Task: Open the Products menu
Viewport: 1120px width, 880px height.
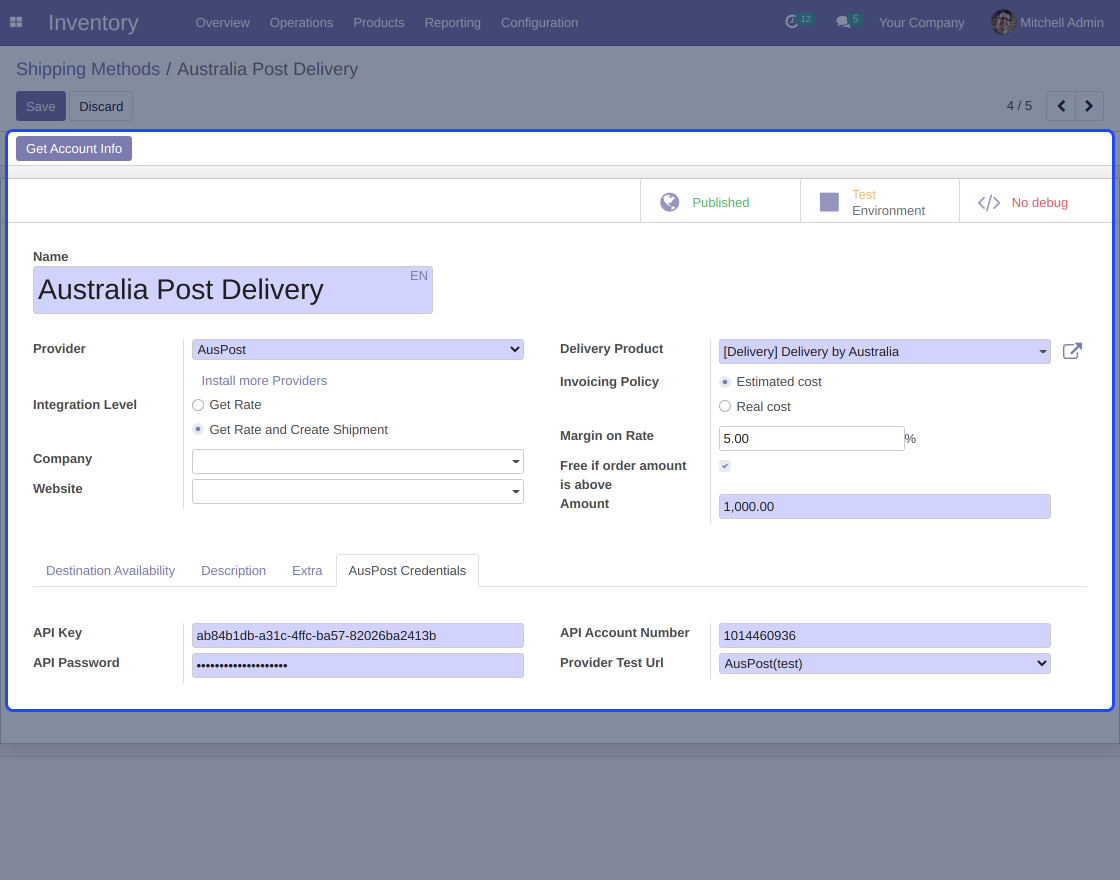Action: click(379, 23)
